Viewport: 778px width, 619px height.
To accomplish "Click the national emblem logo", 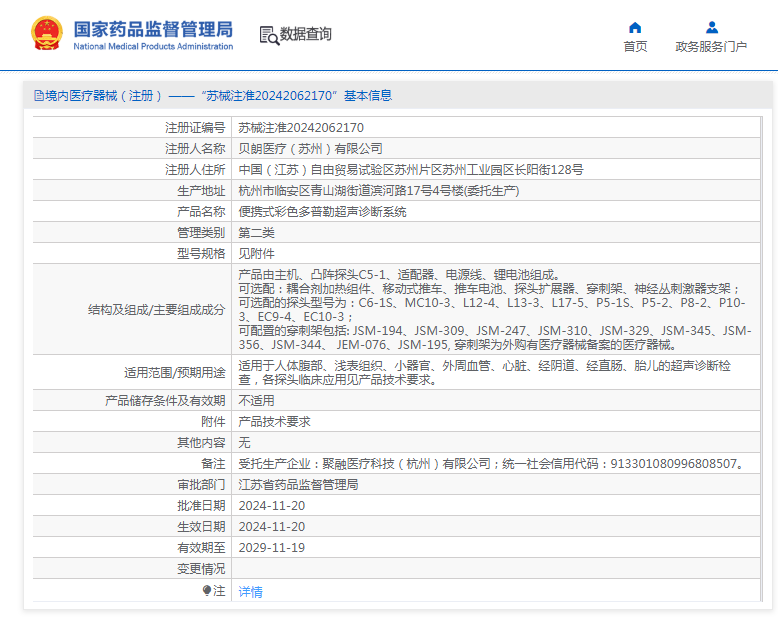I will [46, 33].
